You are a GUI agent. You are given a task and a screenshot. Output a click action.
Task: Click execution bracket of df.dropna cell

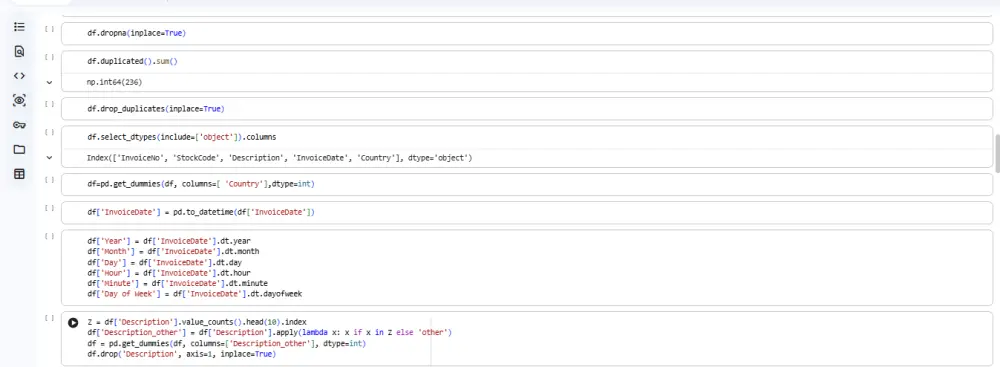click(x=49, y=29)
